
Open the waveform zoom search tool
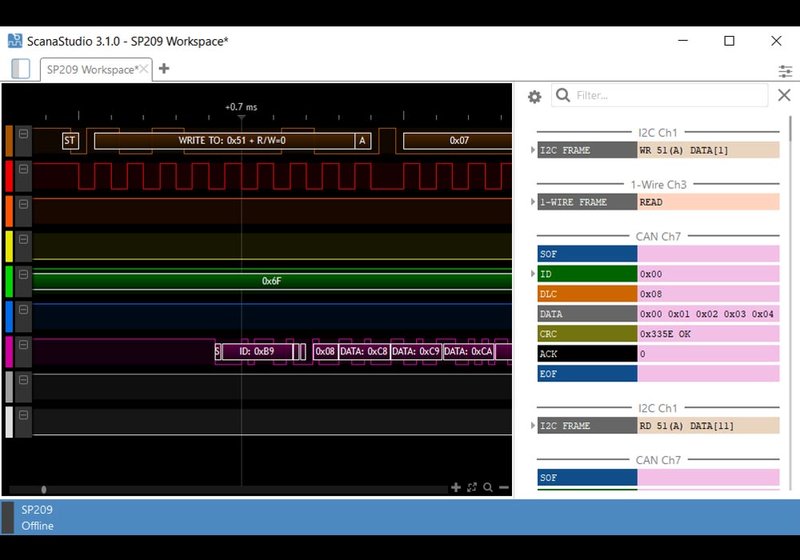pos(488,487)
